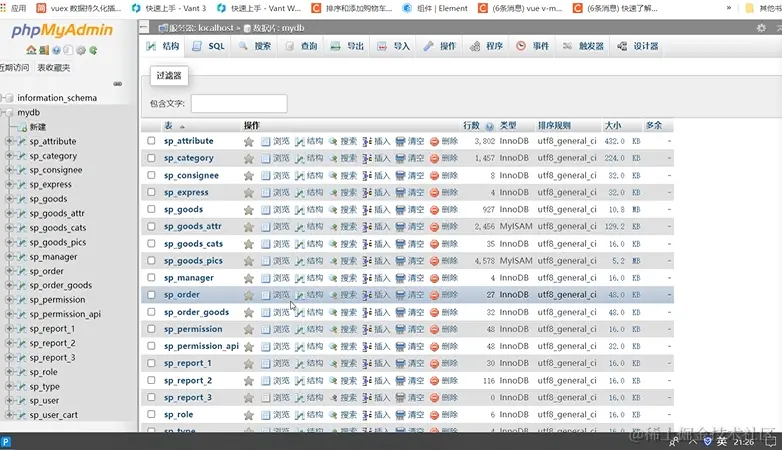Click the favorite star for sp_role

point(248,415)
